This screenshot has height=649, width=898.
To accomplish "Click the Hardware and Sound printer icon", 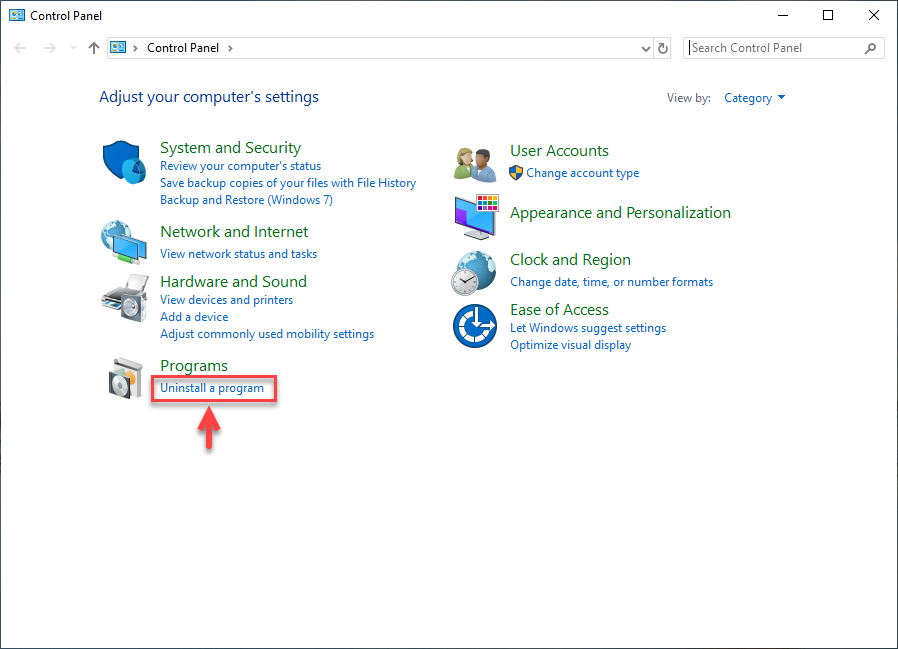I will click(125, 298).
